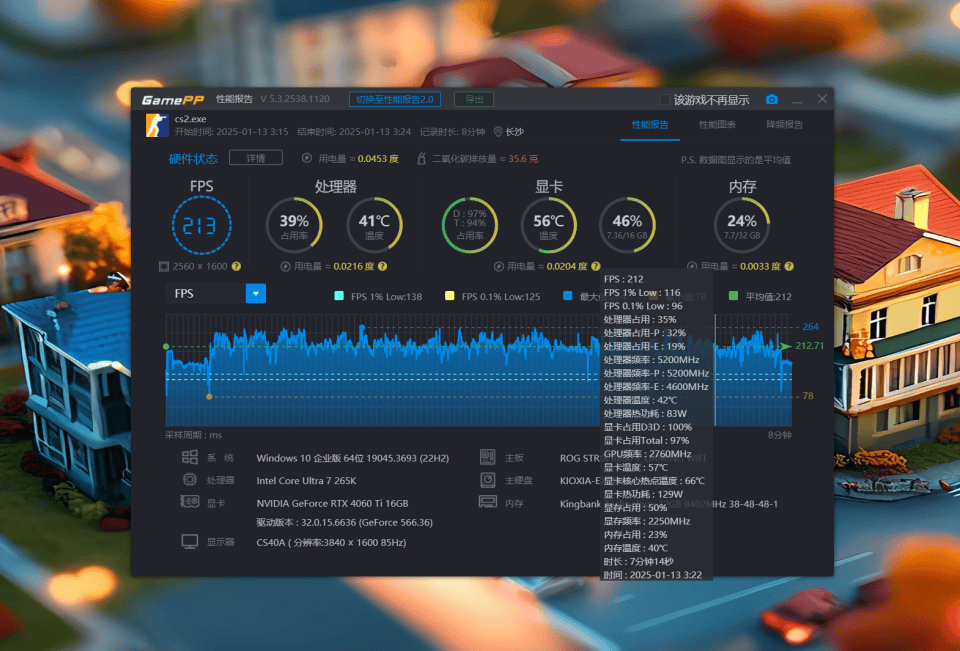Image resolution: width=960 pixels, height=651 pixels.
Task: Click the motherboard icon beside 主板
Action: [x=487, y=457]
